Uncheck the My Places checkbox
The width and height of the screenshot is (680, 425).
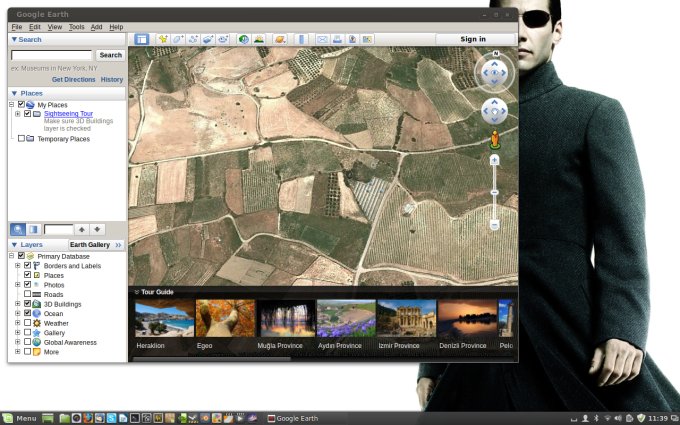click(x=21, y=105)
